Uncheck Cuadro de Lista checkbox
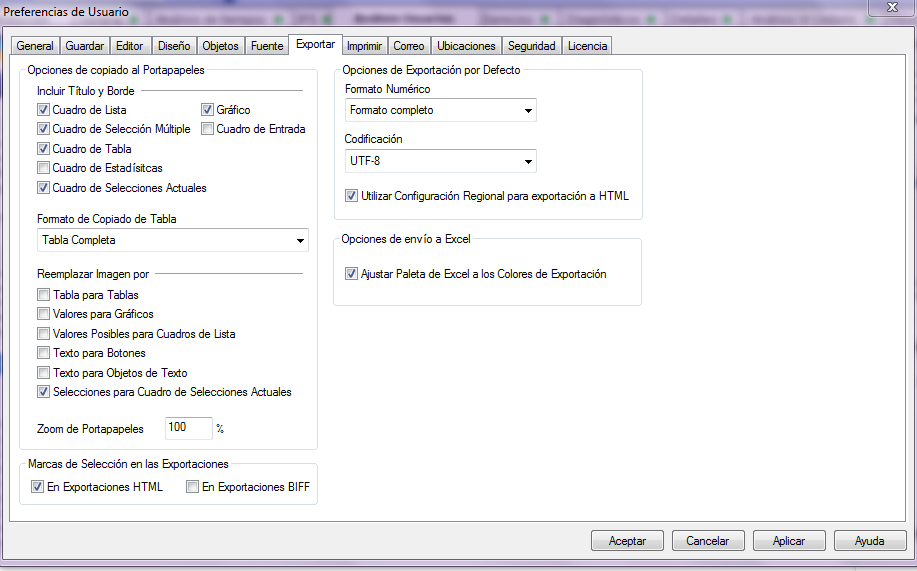This screenshot has width=917, height=571. point(43,109)
